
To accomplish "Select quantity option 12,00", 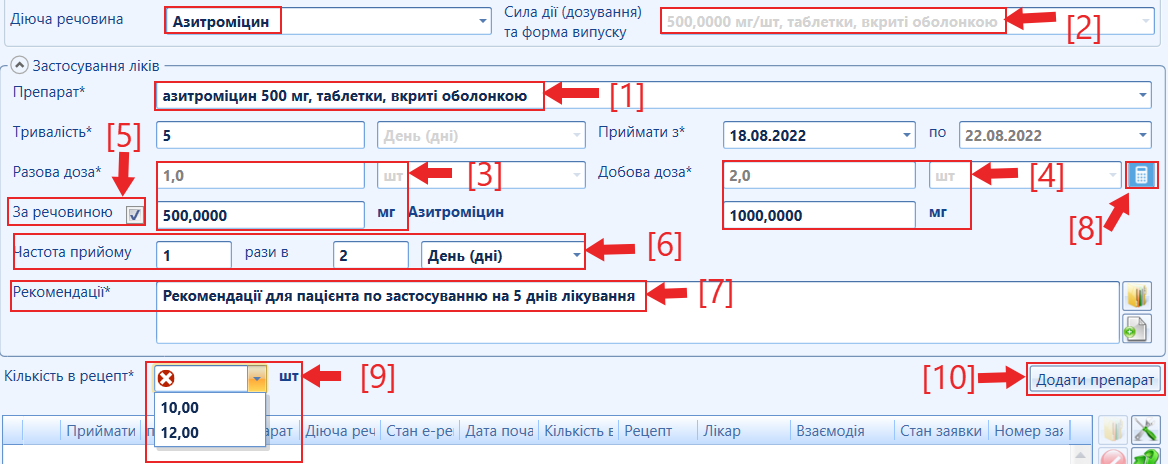I will pyautogui.click(x=210, y=433).
